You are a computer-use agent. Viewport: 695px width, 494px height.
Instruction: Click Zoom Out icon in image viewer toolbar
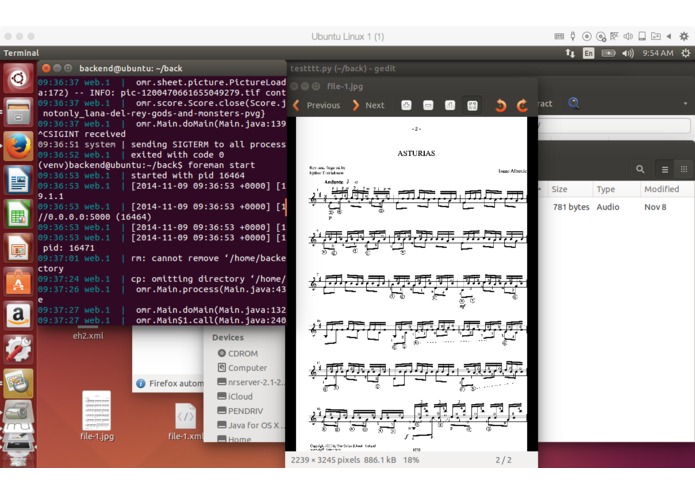428,105
